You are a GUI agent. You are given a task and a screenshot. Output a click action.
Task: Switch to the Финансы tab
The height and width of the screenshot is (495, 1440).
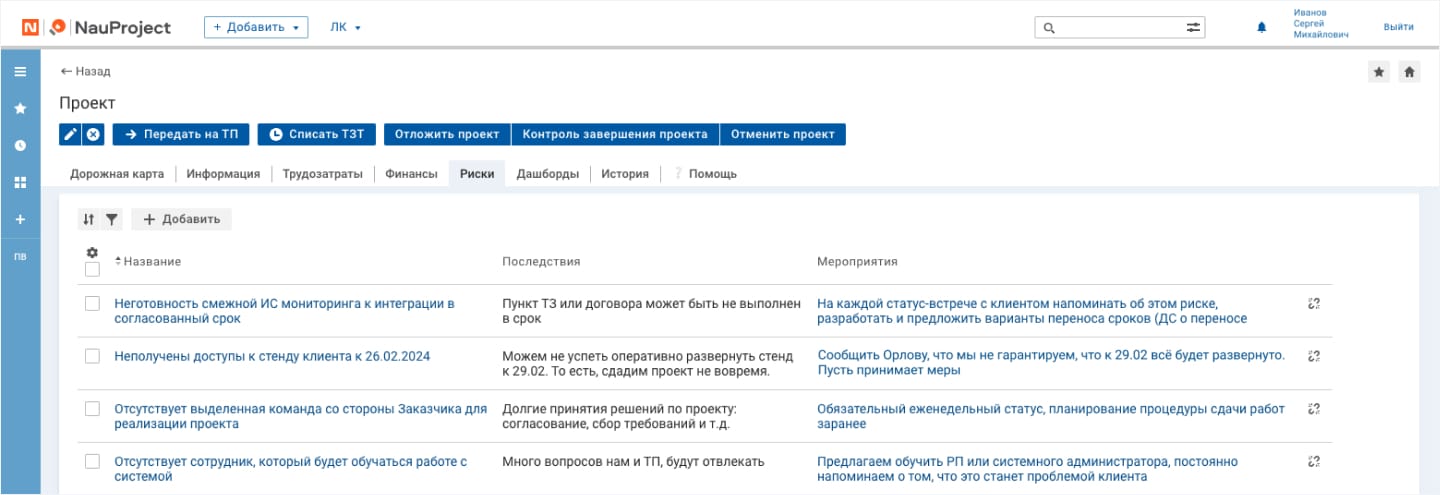tap(411, 174)
